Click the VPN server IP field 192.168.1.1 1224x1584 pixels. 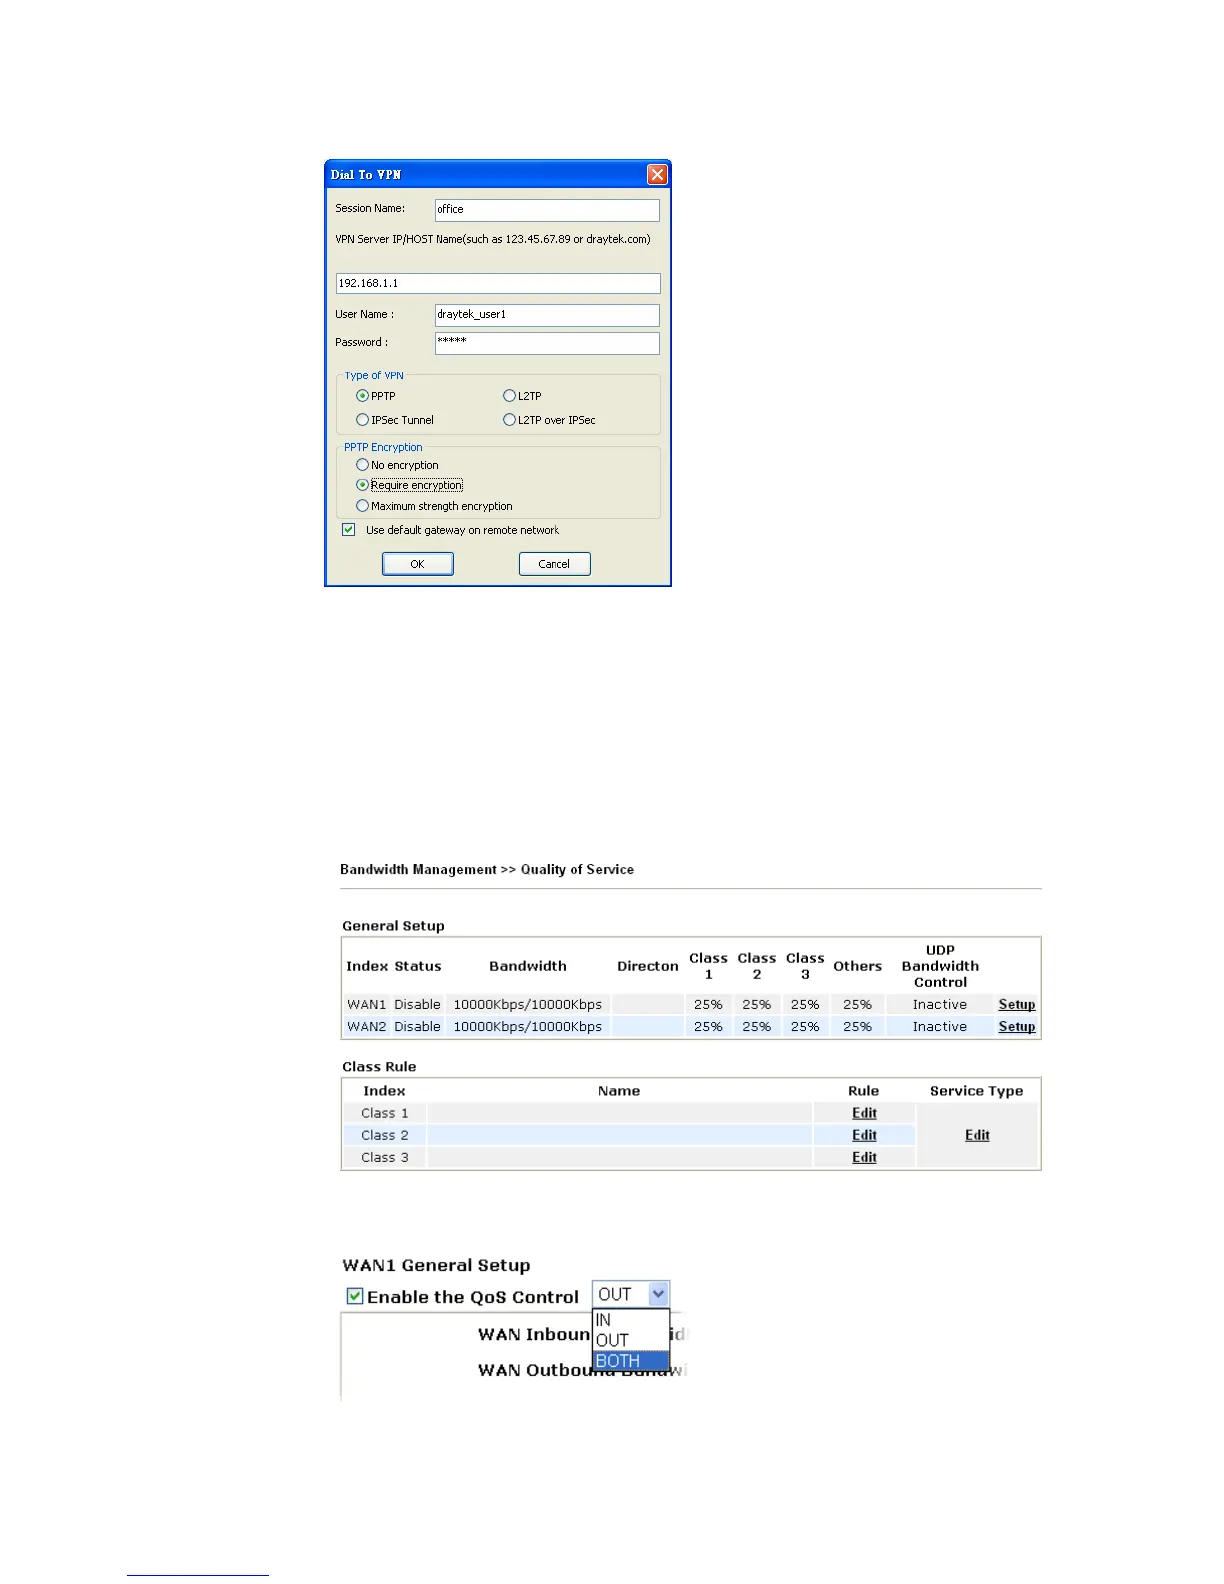point(498,283)
